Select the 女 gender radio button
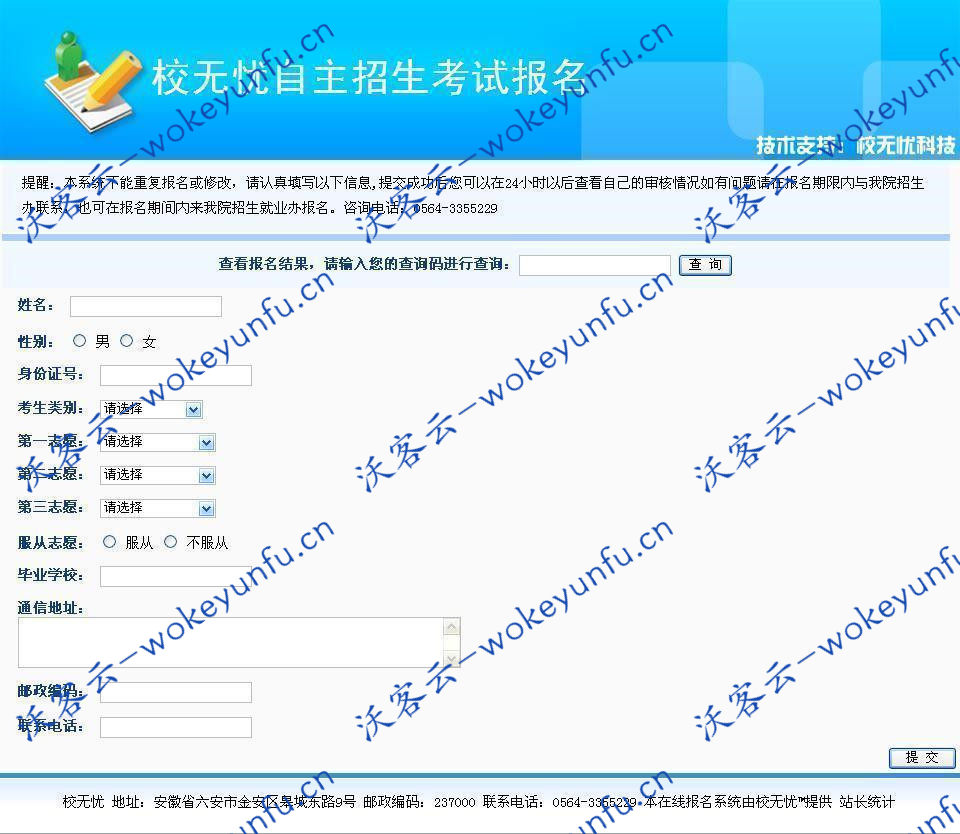 coord(127,340)
